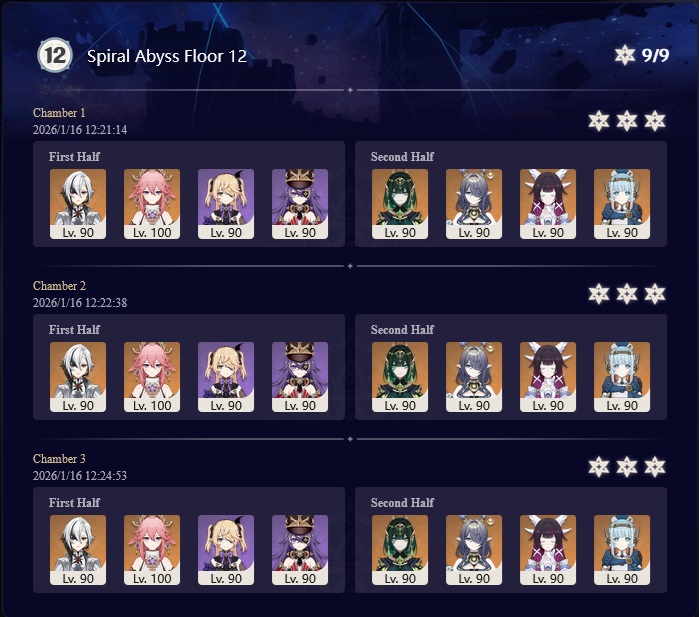The width and height of the screenshot is (699, 617).
Task: Select Chamber 3's white-haired first-half character
Action: [78, 550]
